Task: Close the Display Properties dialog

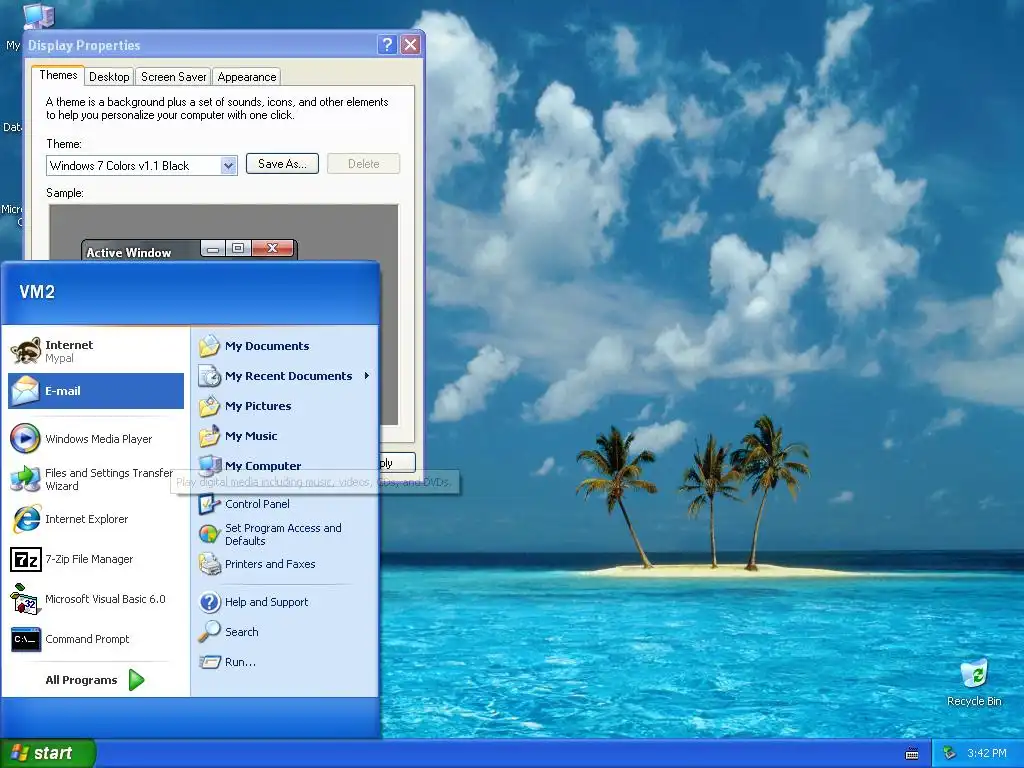Action: click(x=410, y=44)
